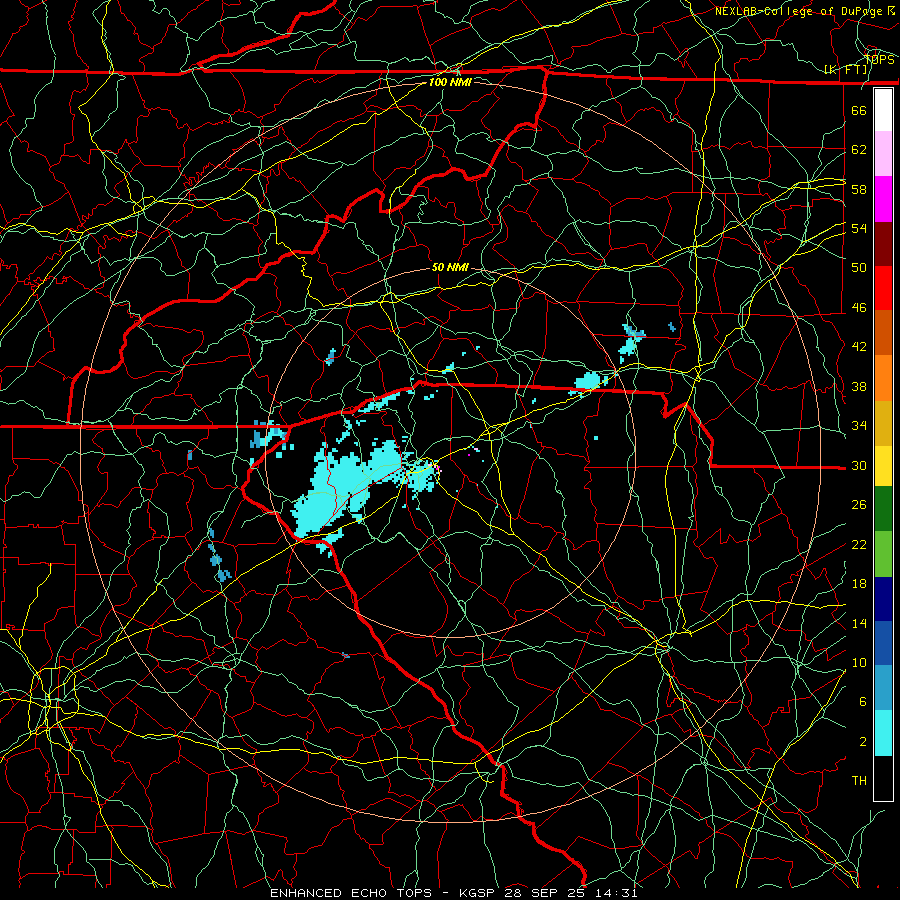Click the 'TOPS' legend title
The image size is (900, 900).
(879, 60)
